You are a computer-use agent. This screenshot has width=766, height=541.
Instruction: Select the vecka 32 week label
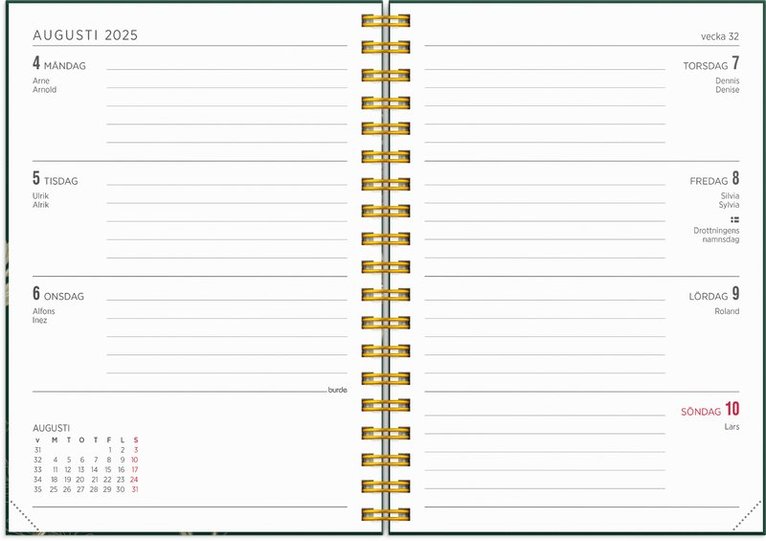click(719, 37)
